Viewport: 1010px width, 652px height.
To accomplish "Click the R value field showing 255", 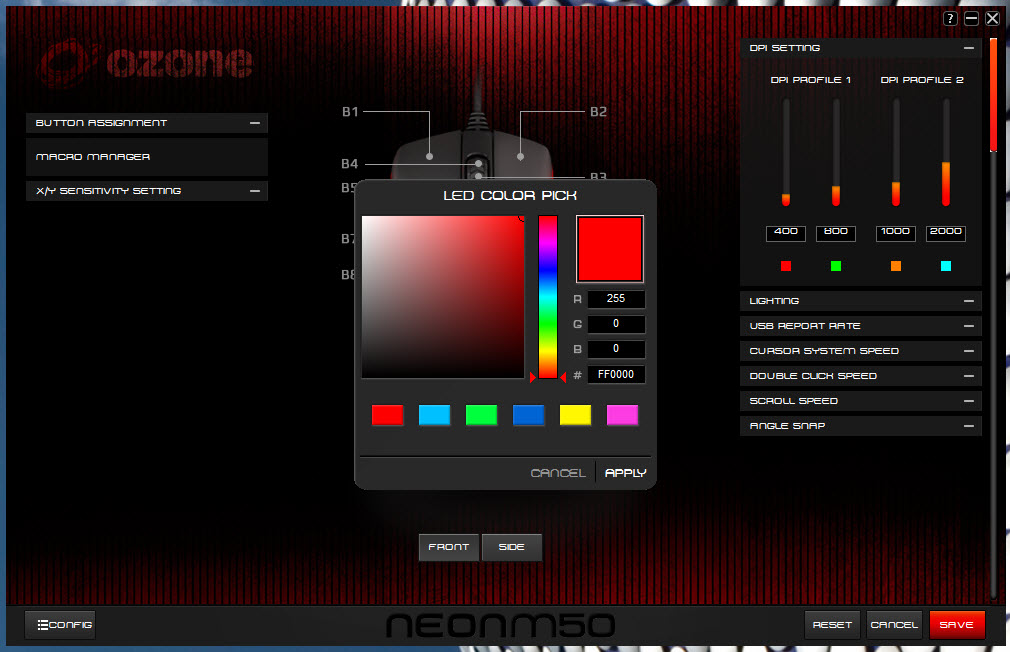I will (x=616, y=298).
